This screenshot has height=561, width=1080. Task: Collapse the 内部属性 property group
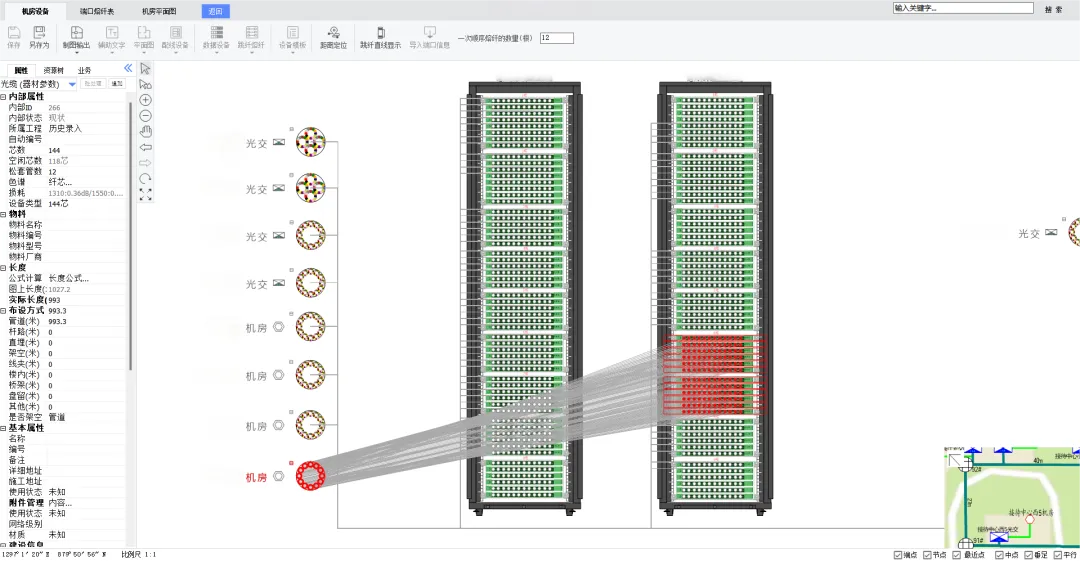(x=3, y=97)
